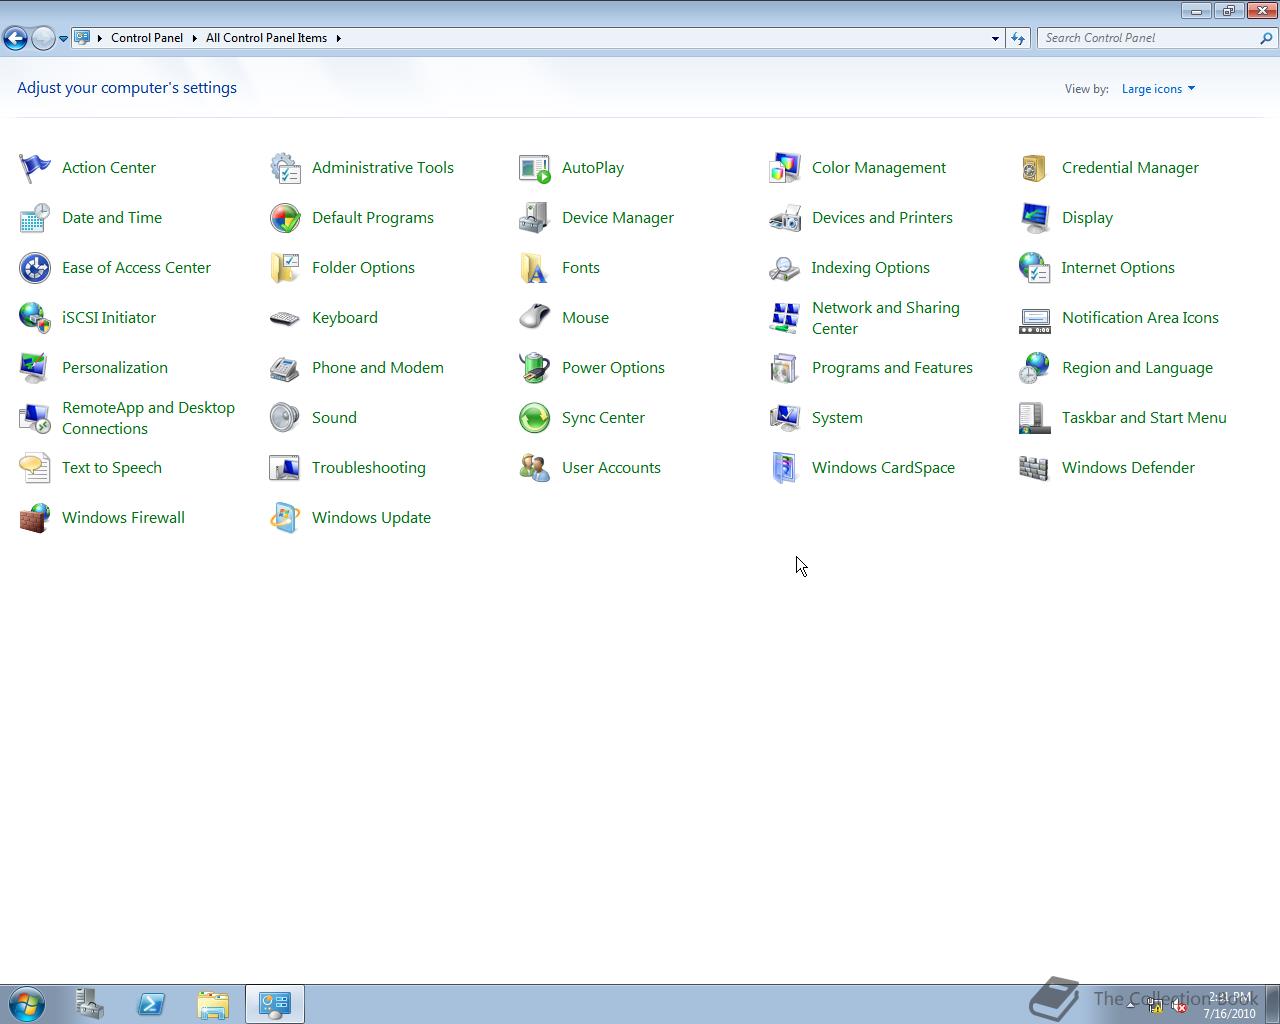The width and height of the screenshot is (1280, 1024).
Task: Click the Taskbar and Start Menu link
Action: point(1144,418)
